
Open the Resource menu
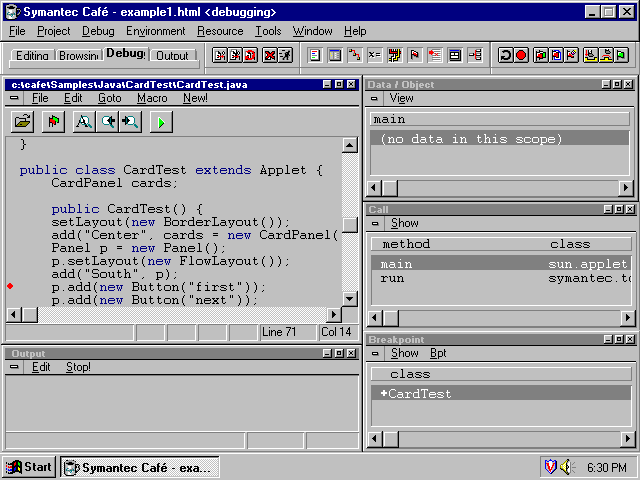(x=220, y=31)
